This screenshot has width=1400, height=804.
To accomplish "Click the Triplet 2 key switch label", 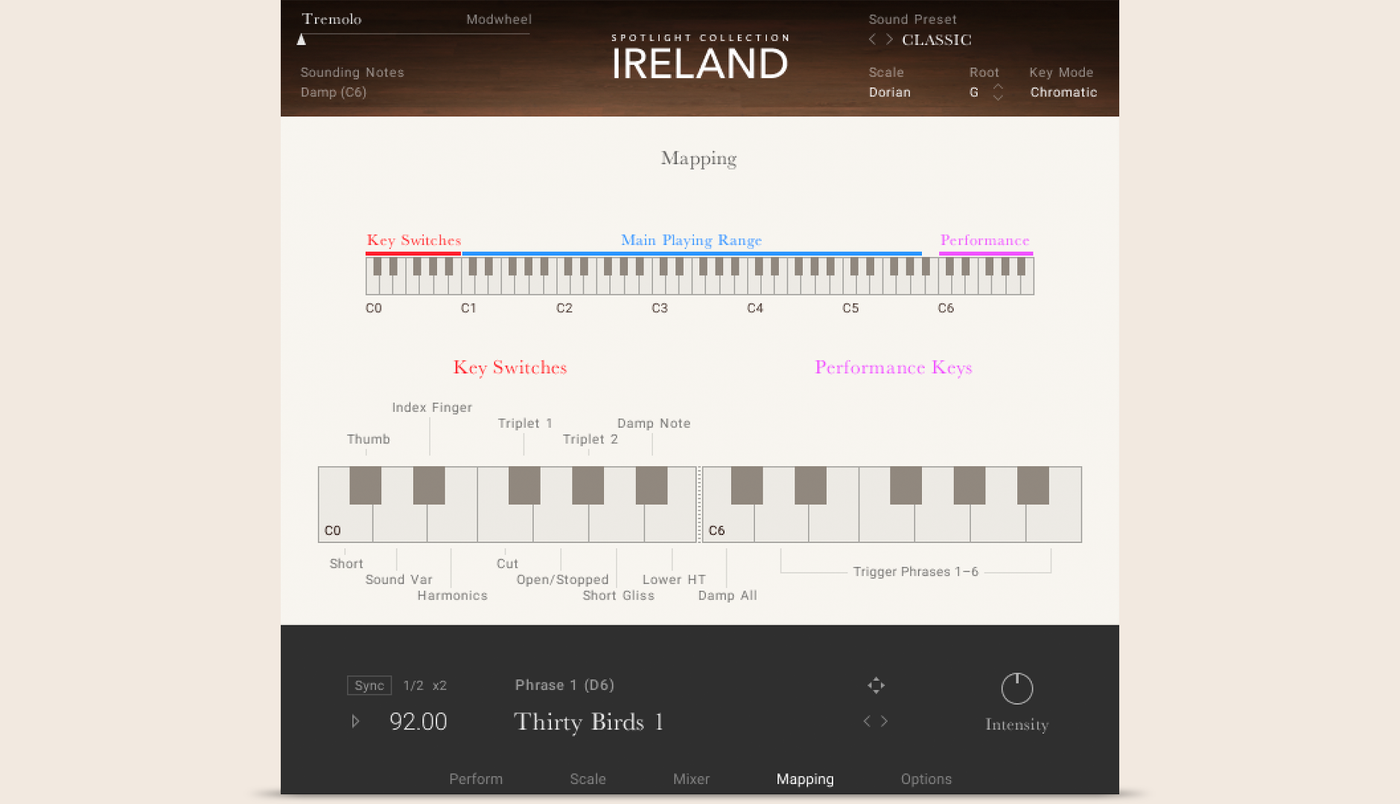I will coord(591,439).
